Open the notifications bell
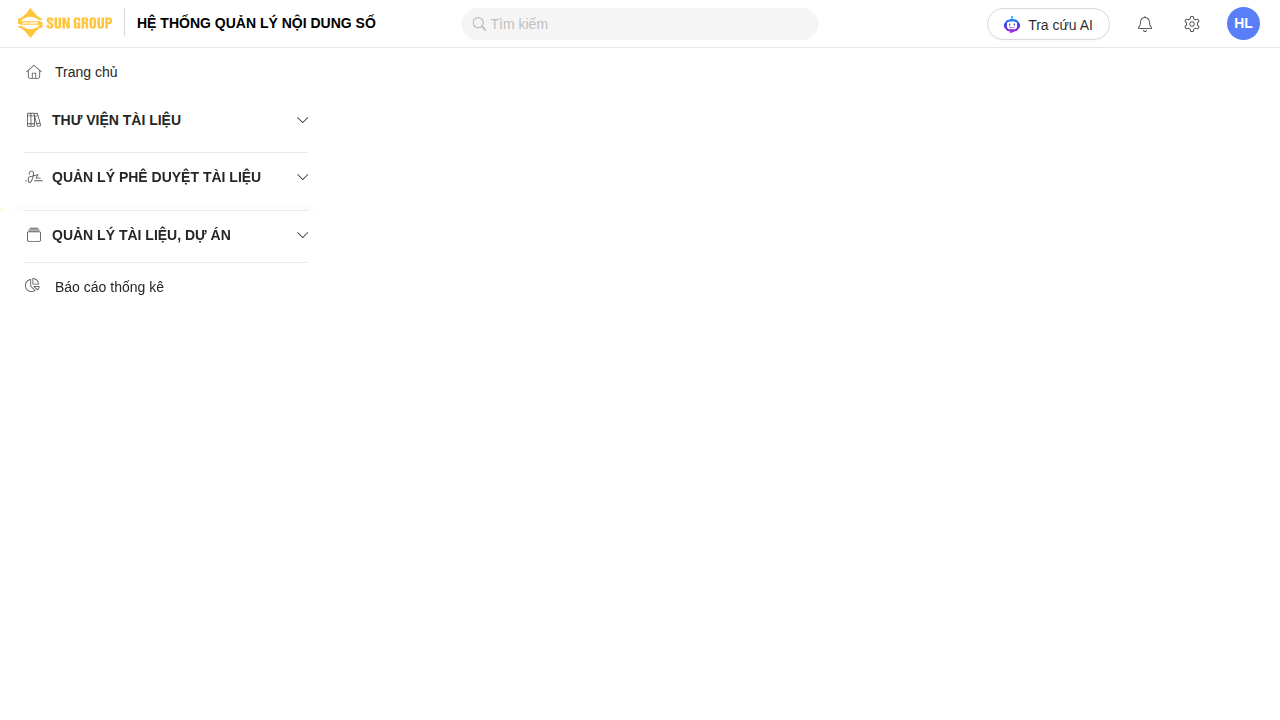 point(1145,24)
